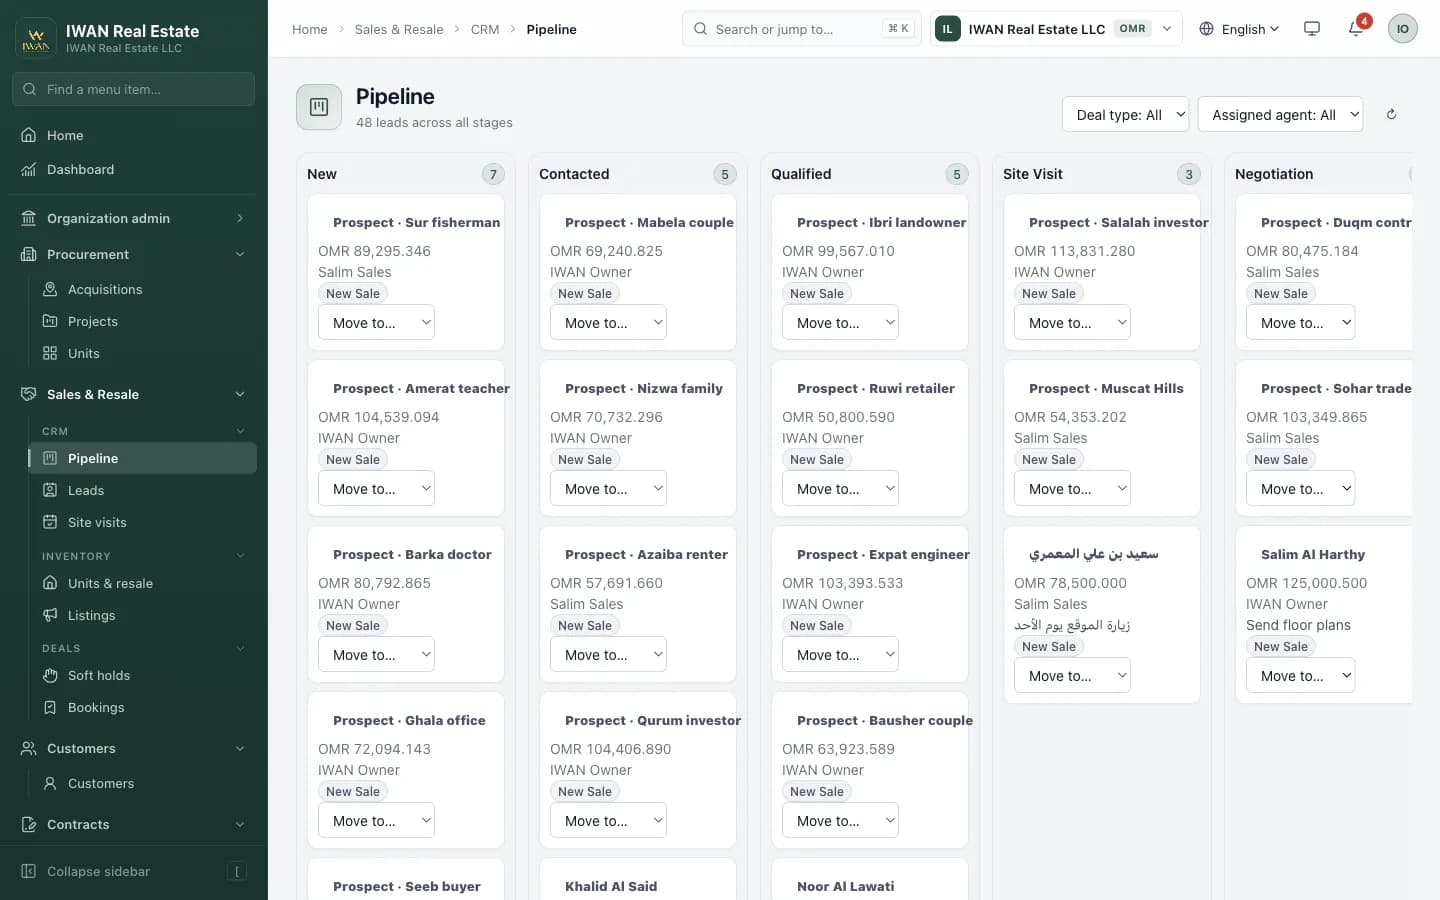The width and height of the screenshot is (1440, 900).
Task: Open Customers page under Customers section
Action: (x=142, y=783)
